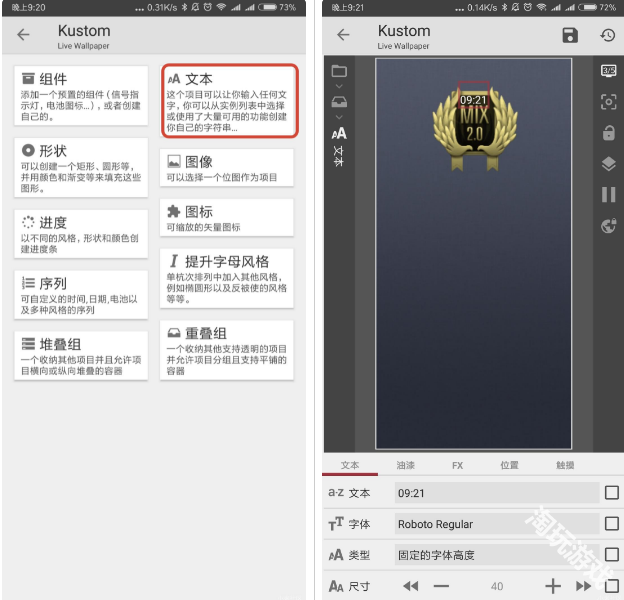Tap the screen counter 3/5 icon
The width and height of the screenshot is (624, 600).
608,71
